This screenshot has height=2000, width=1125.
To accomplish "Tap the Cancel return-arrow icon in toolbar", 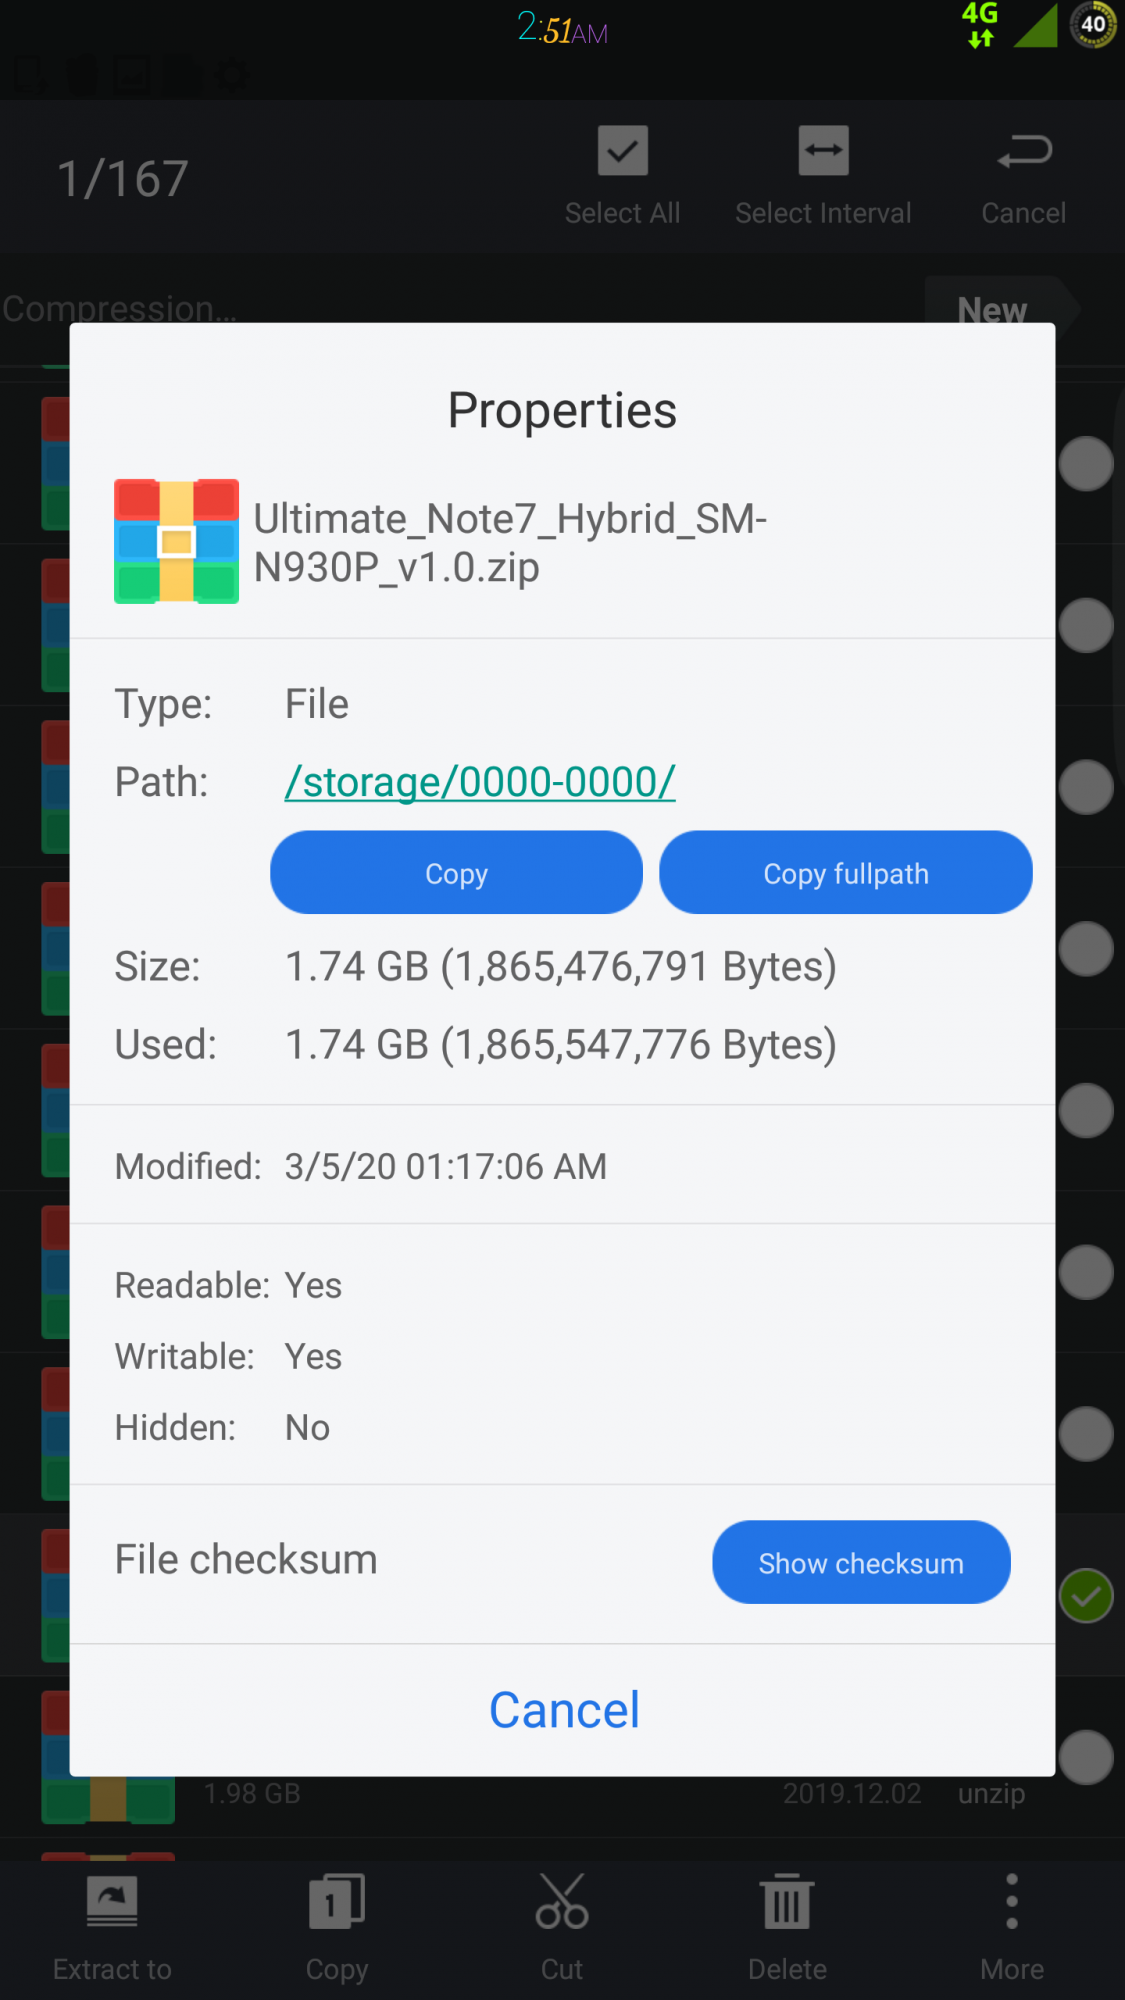I will [1023, 151].
